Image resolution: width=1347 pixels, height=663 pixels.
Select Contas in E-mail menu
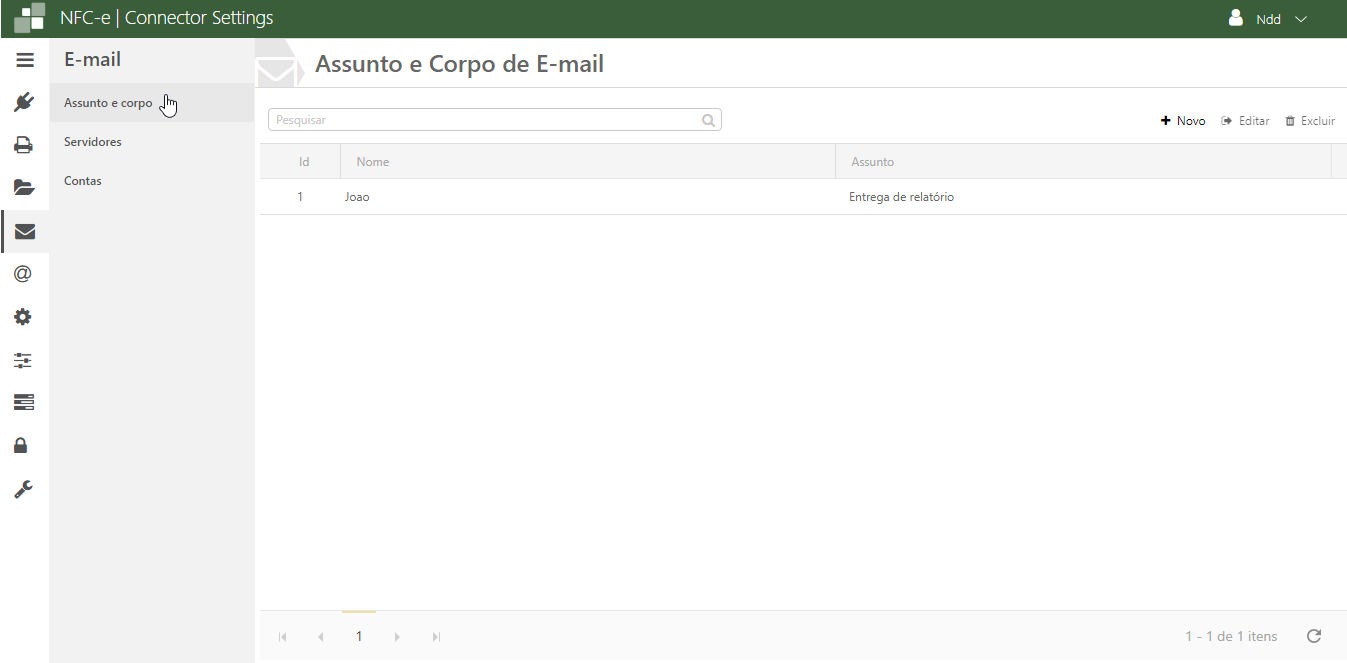(x=83, y=181)
